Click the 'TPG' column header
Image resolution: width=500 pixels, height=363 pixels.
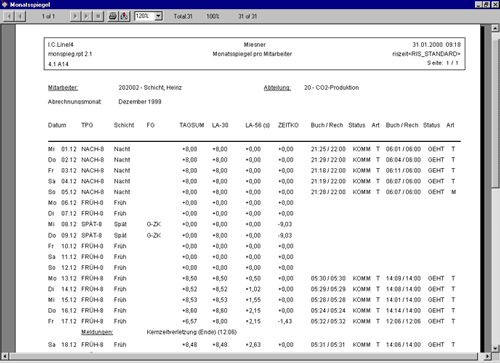(x=87, y=125)
